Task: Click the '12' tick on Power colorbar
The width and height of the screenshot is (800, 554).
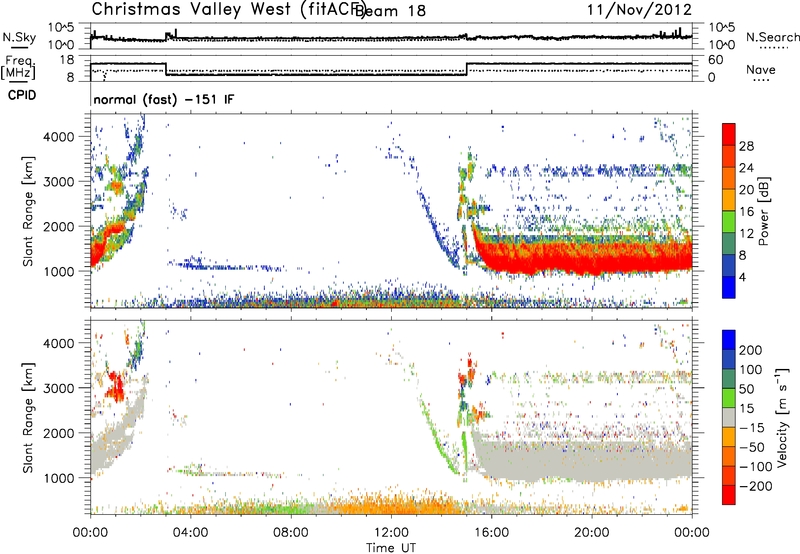Action: tap(746, 233)
